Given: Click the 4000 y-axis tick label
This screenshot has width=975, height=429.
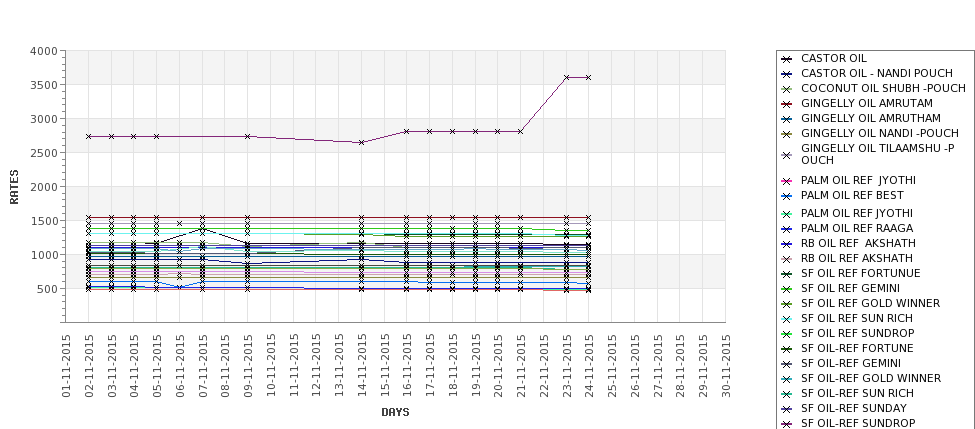Looking at the screenshot, I should (x=44, y=51).
